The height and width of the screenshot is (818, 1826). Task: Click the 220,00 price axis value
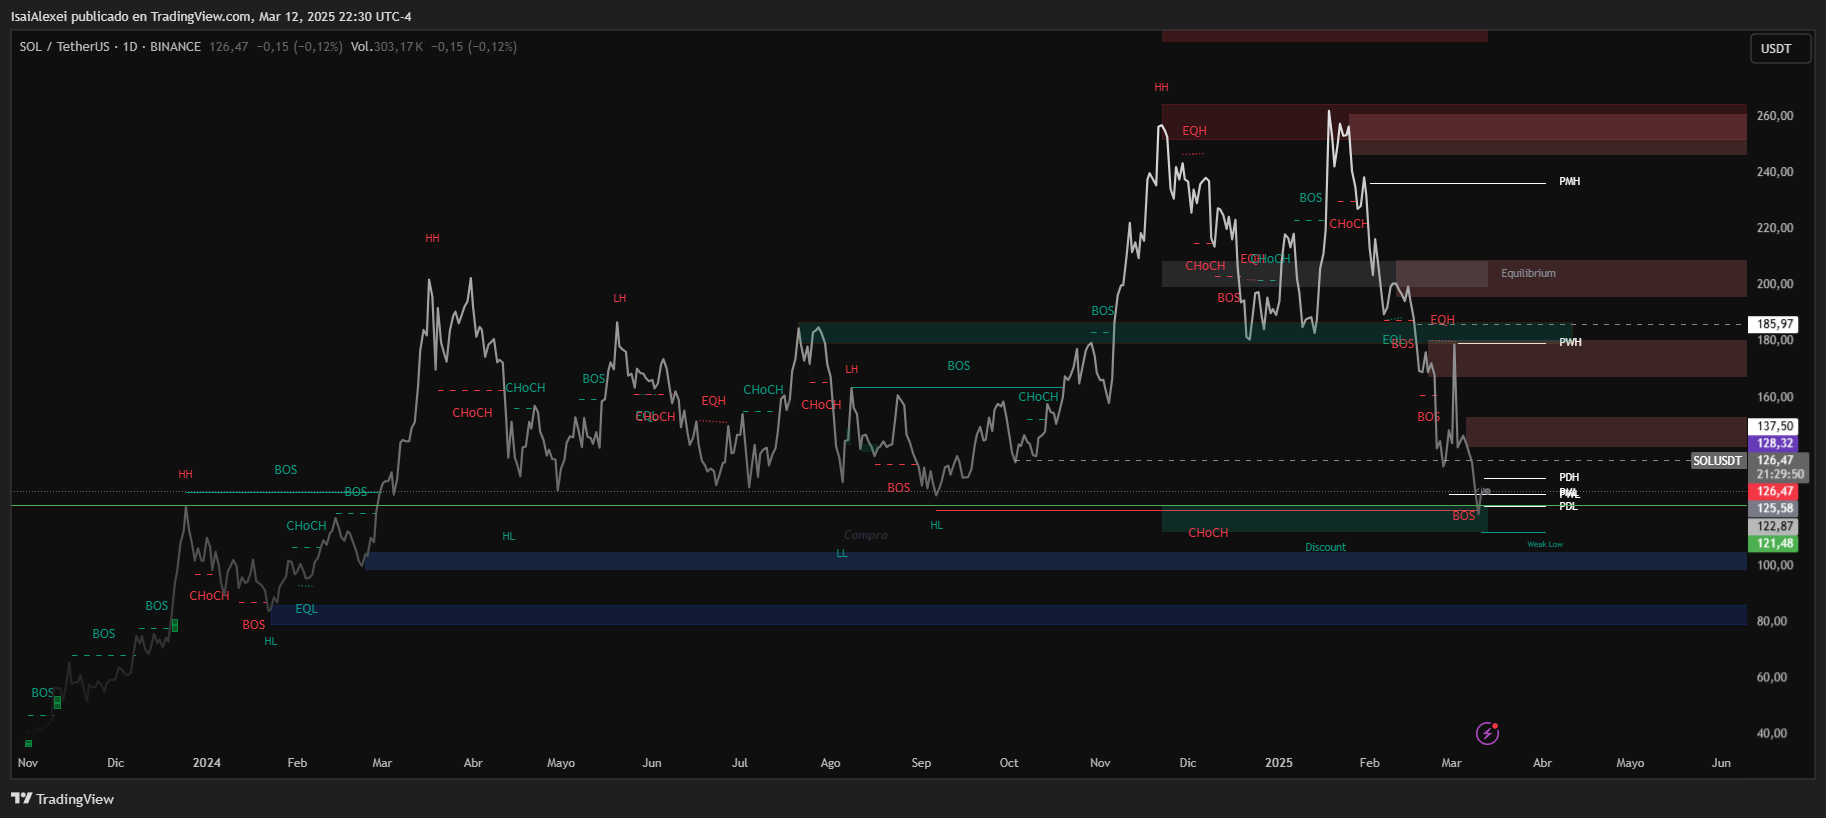pos(1774,228)
